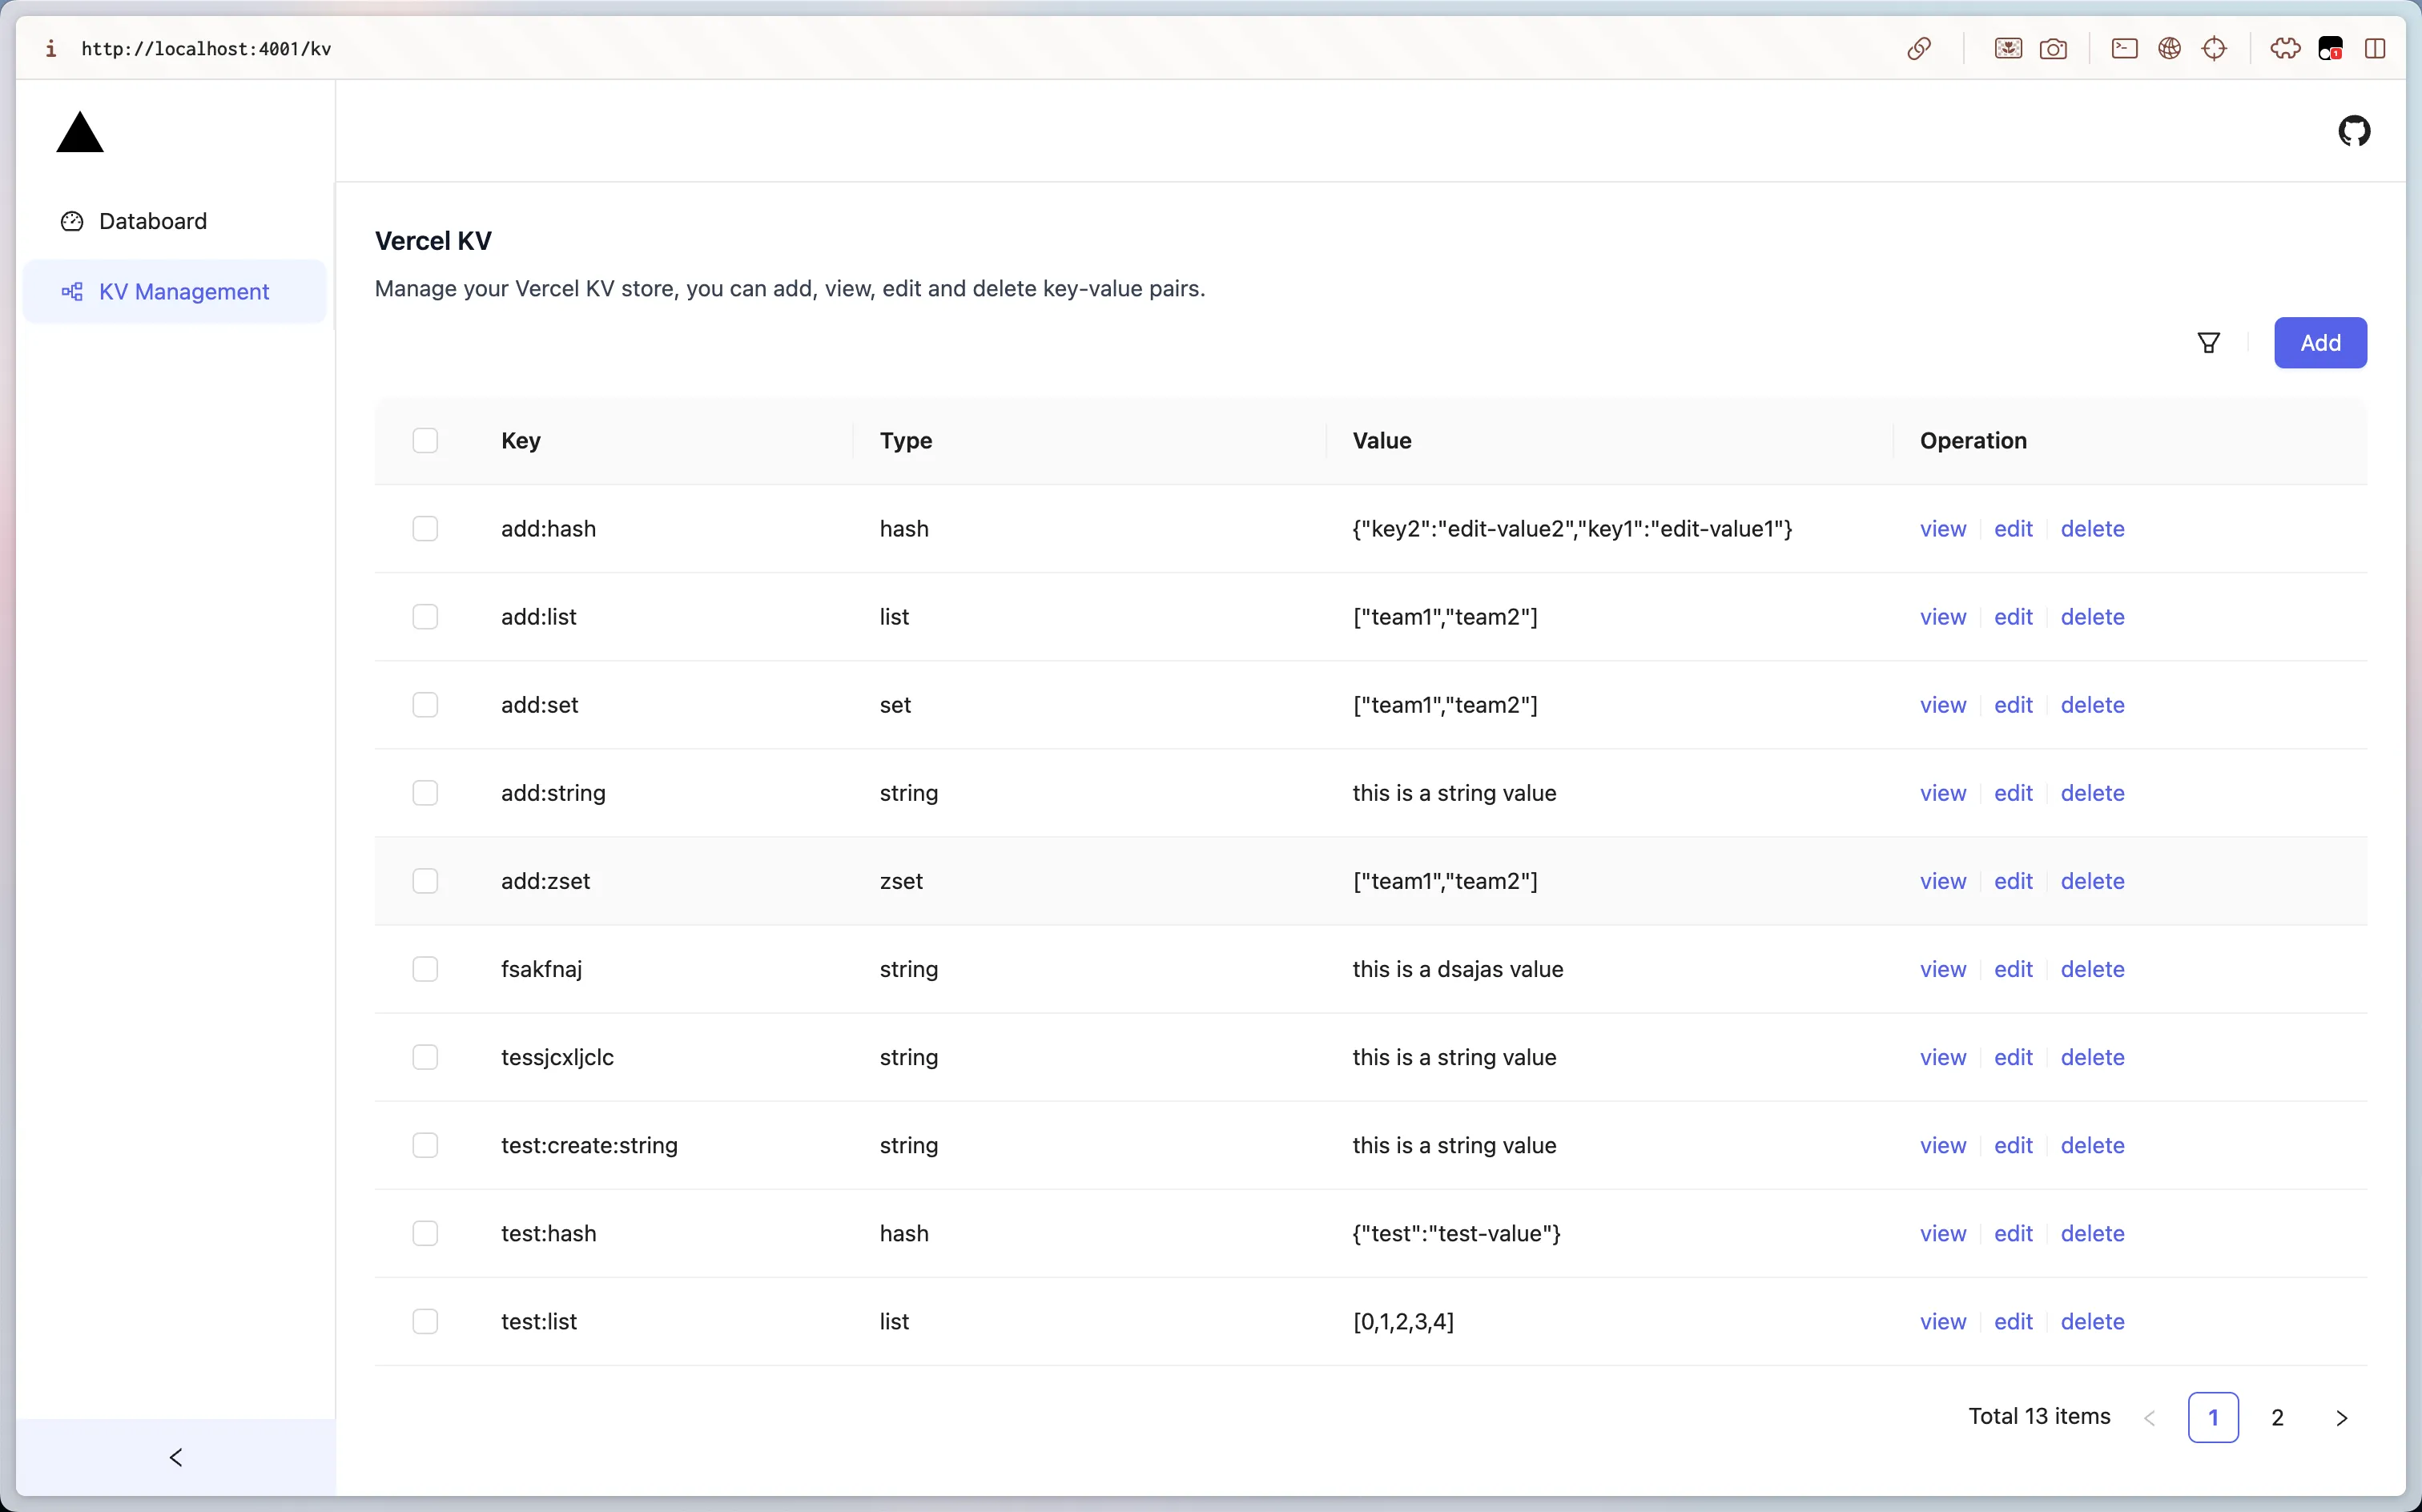This screenshot has width=2422, height=1512.
Task: Check the add:hash row checkbox
Action: click(x=425, y=529)
